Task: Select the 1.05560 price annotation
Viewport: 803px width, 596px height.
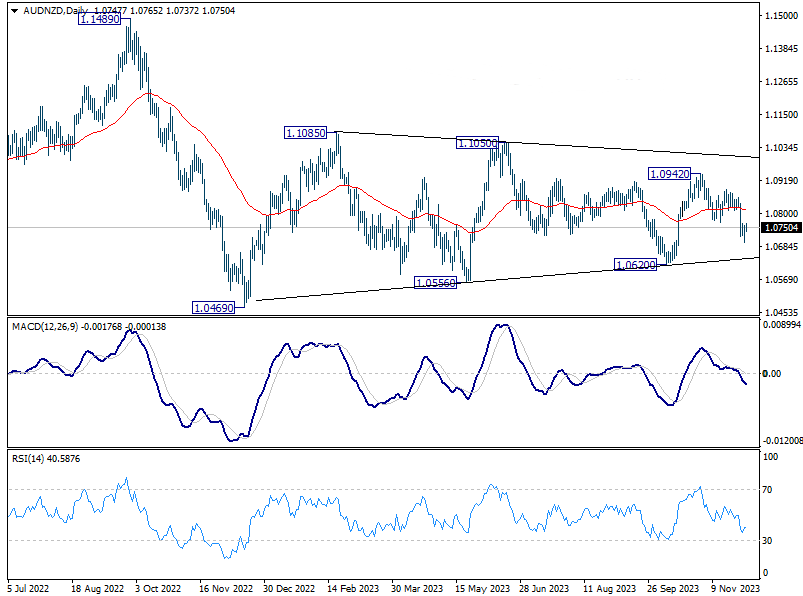Action: (436, 283)
